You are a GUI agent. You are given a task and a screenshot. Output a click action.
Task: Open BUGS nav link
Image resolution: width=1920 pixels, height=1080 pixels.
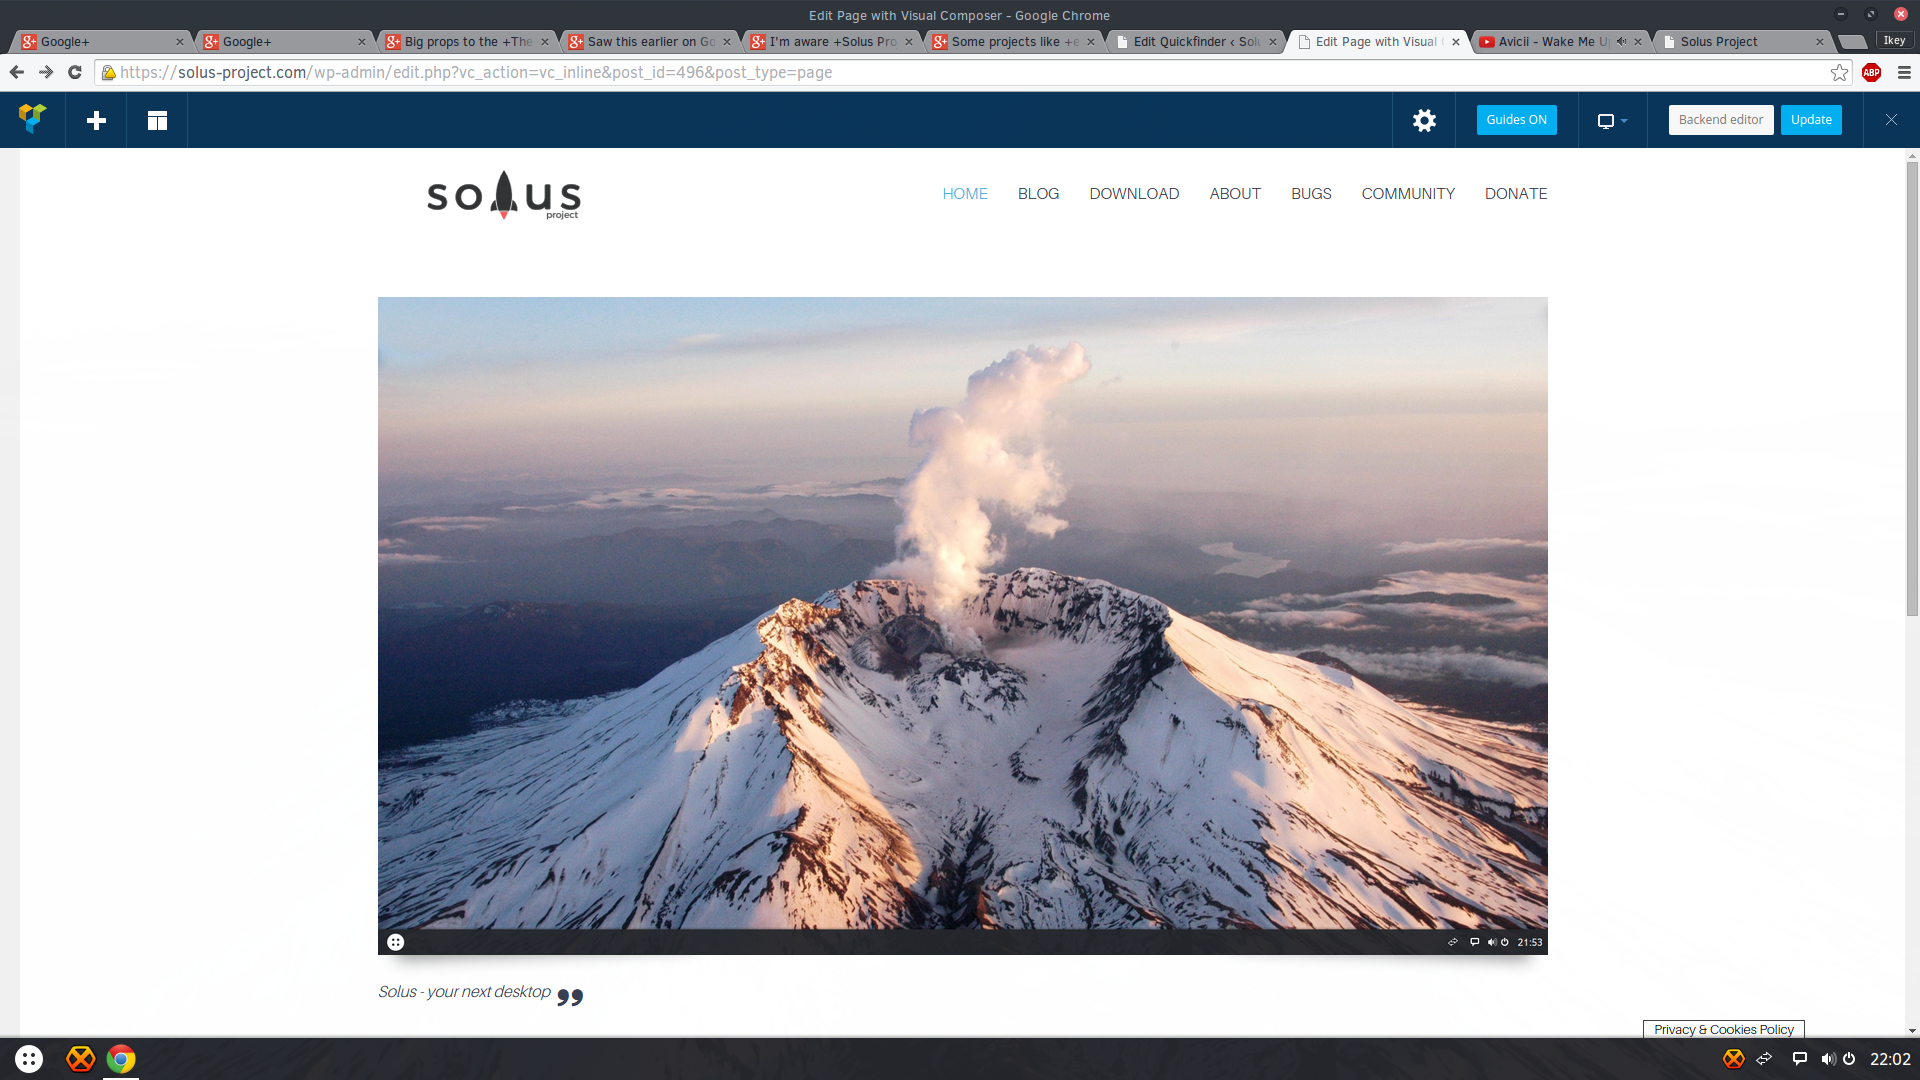[x=1311, y=194]
